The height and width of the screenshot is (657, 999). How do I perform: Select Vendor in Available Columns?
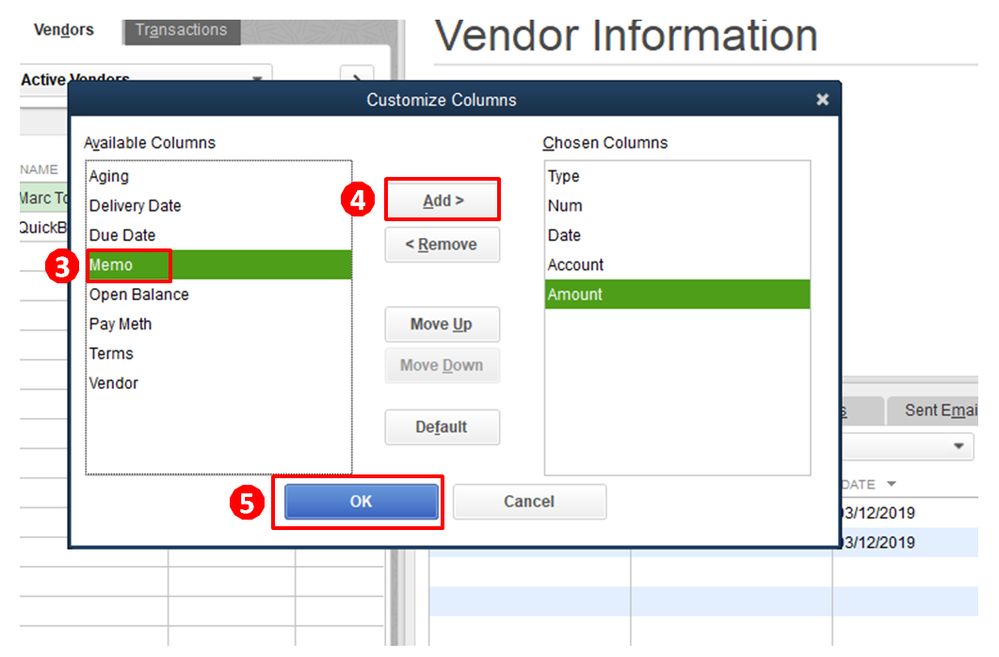(219, 383)
